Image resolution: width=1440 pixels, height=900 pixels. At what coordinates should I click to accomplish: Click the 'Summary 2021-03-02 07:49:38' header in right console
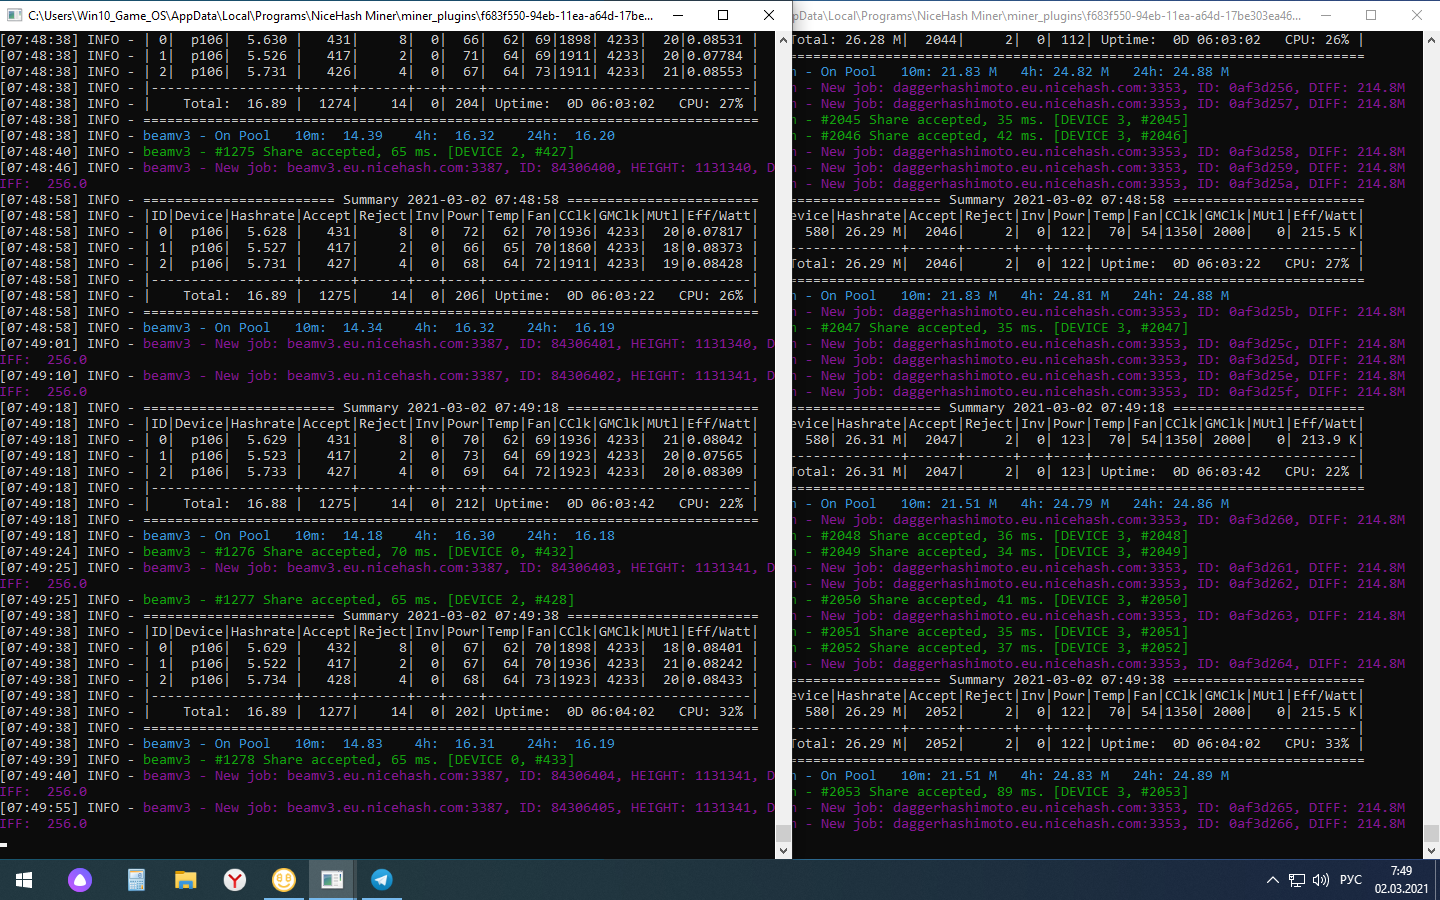pos(1057,680)
